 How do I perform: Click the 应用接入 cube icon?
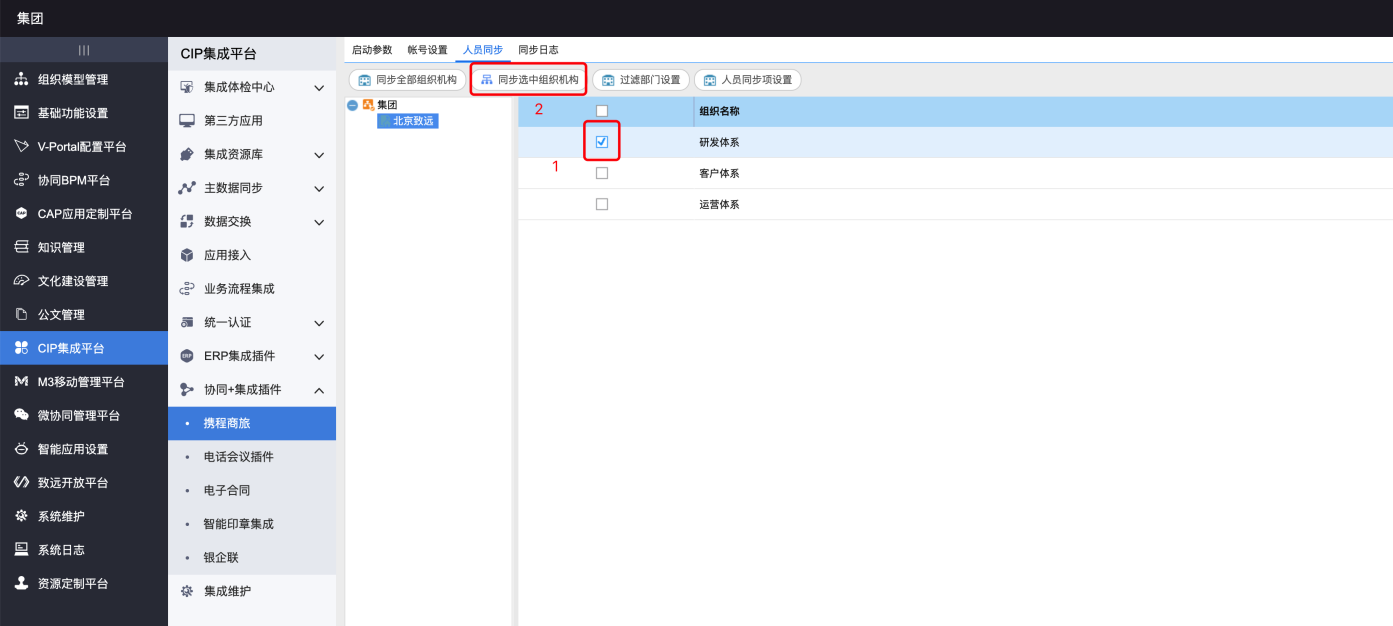coord(186,255)
